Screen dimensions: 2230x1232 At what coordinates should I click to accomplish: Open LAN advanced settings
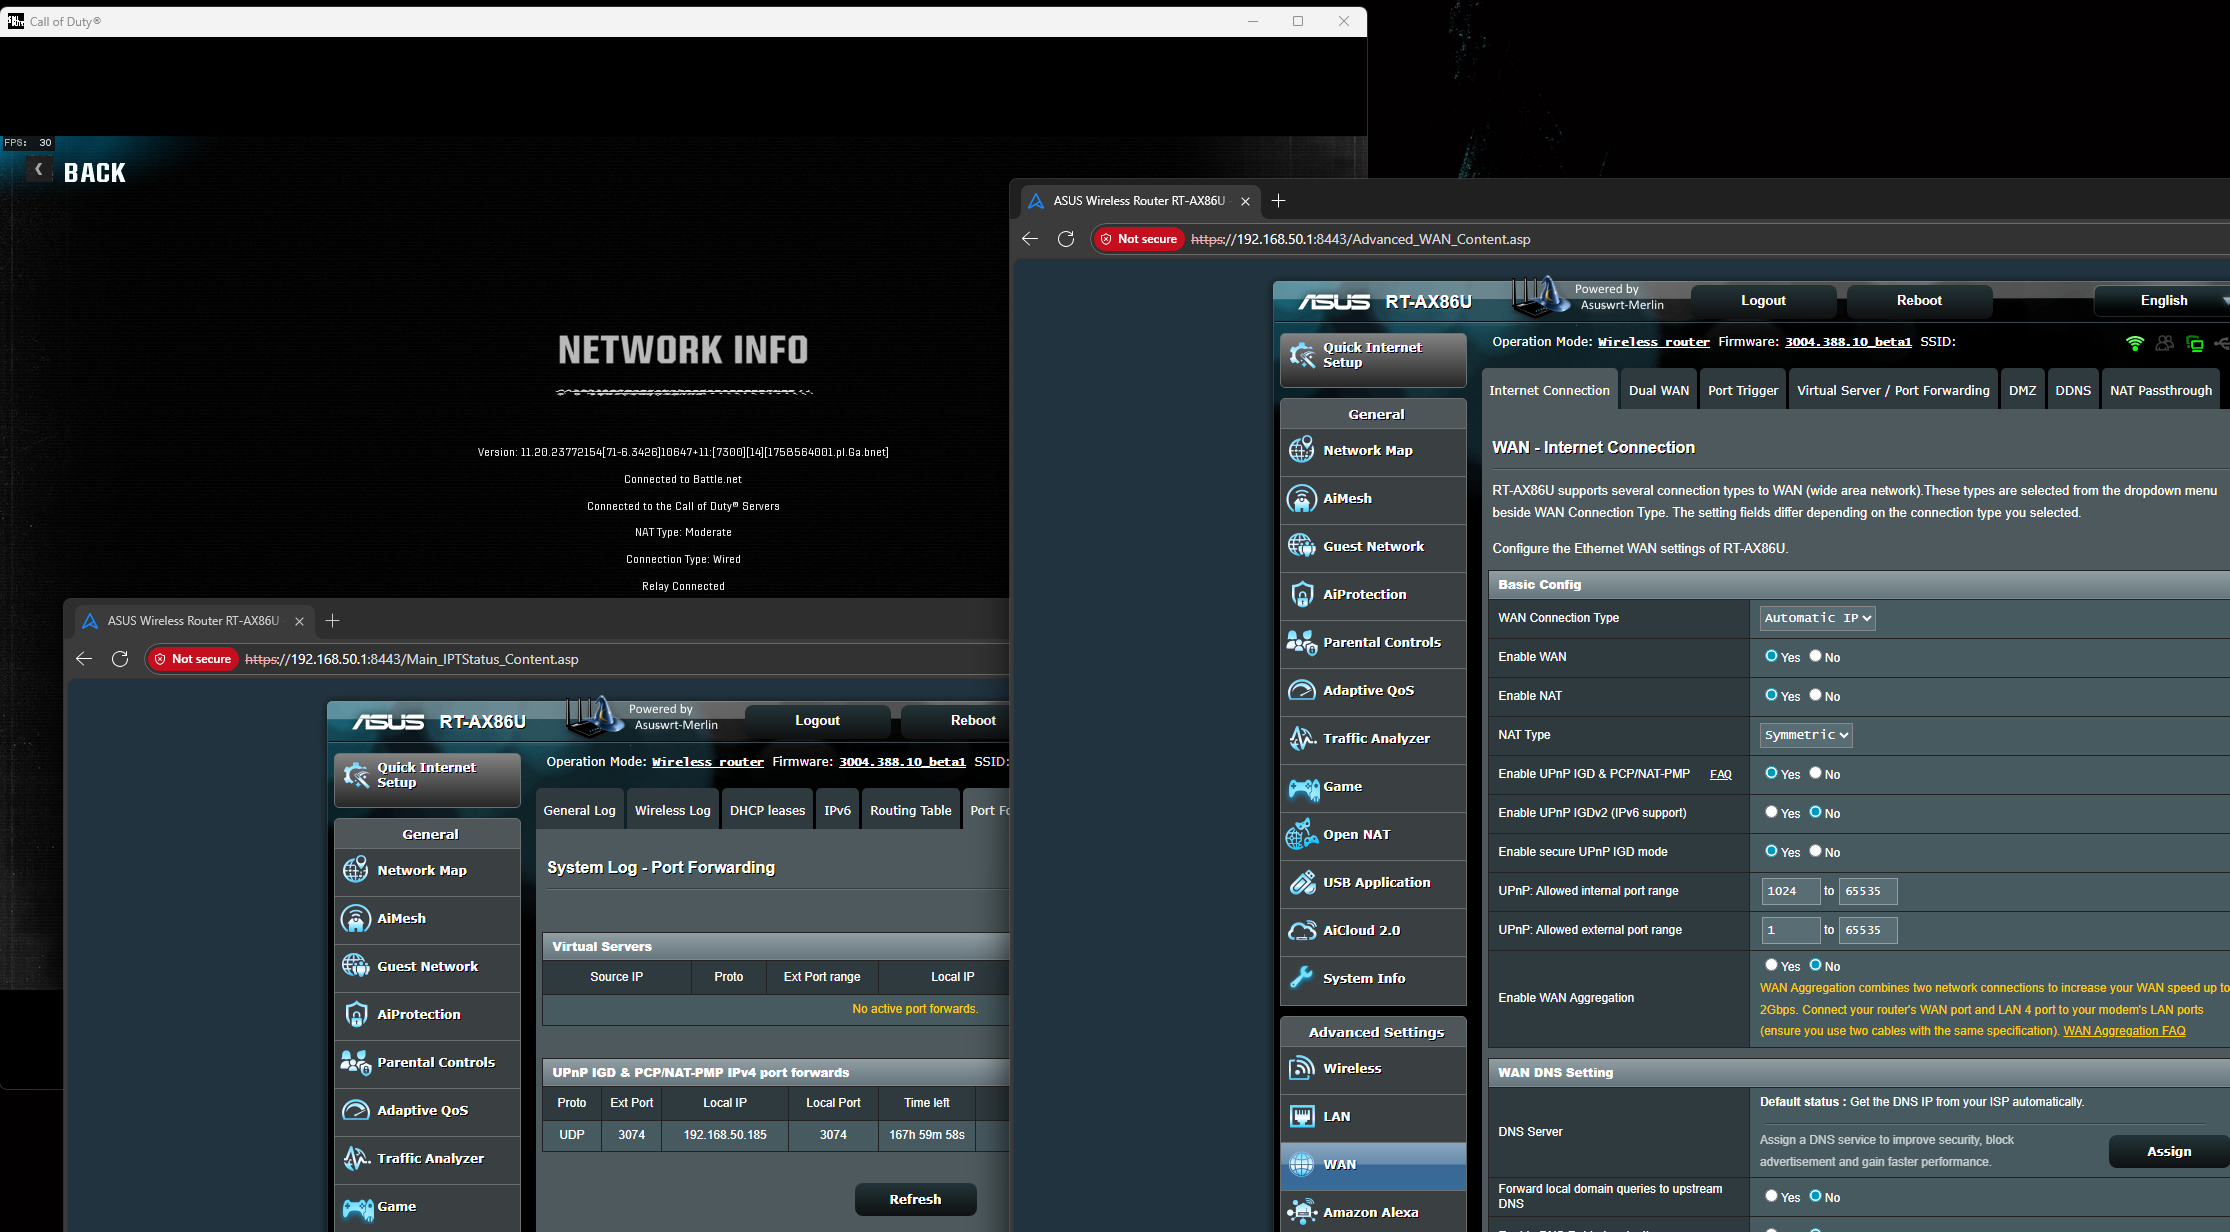tap(1373, 1116)
